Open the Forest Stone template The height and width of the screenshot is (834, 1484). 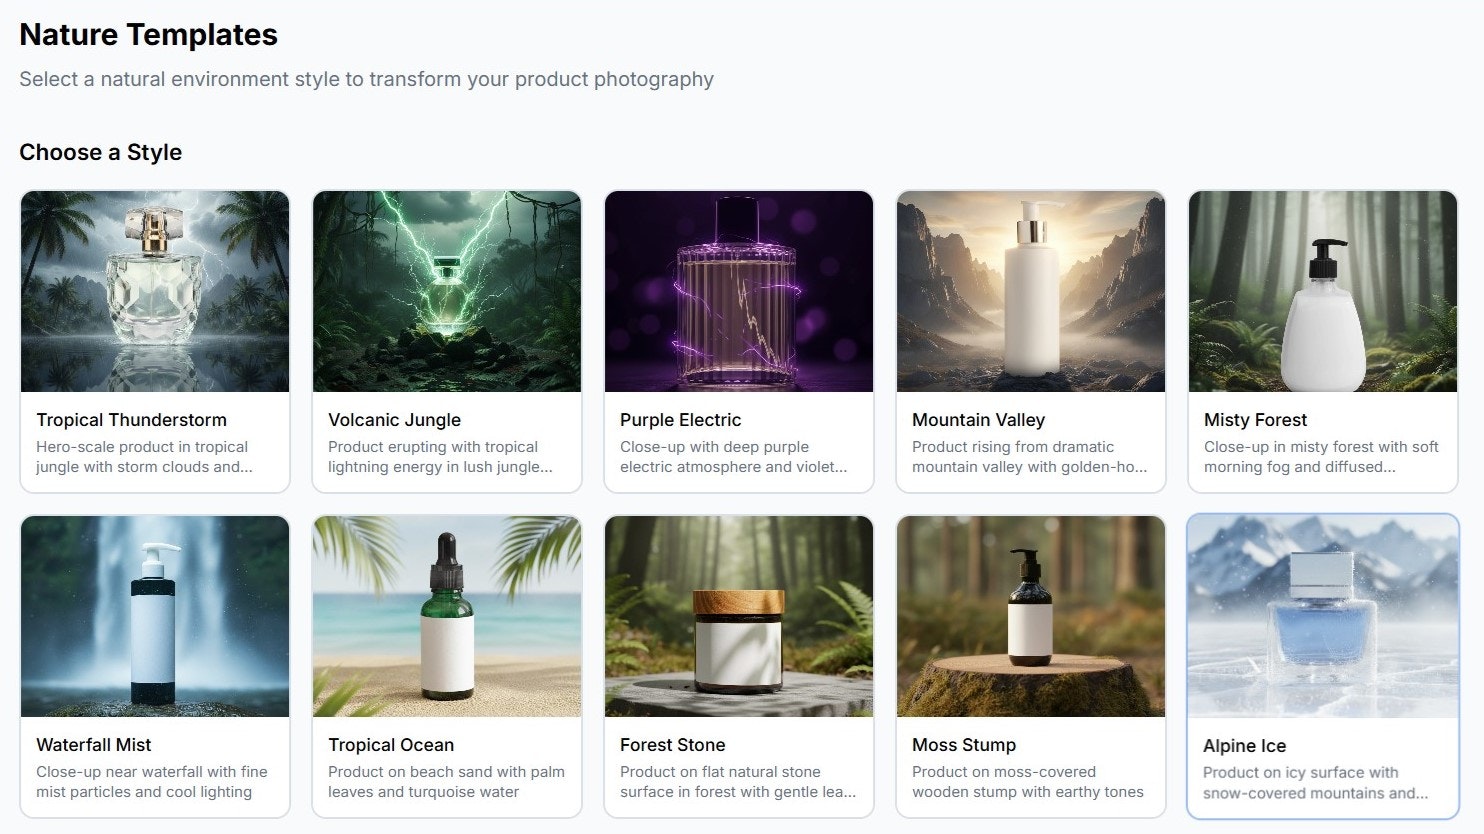(x=738, y=616)
